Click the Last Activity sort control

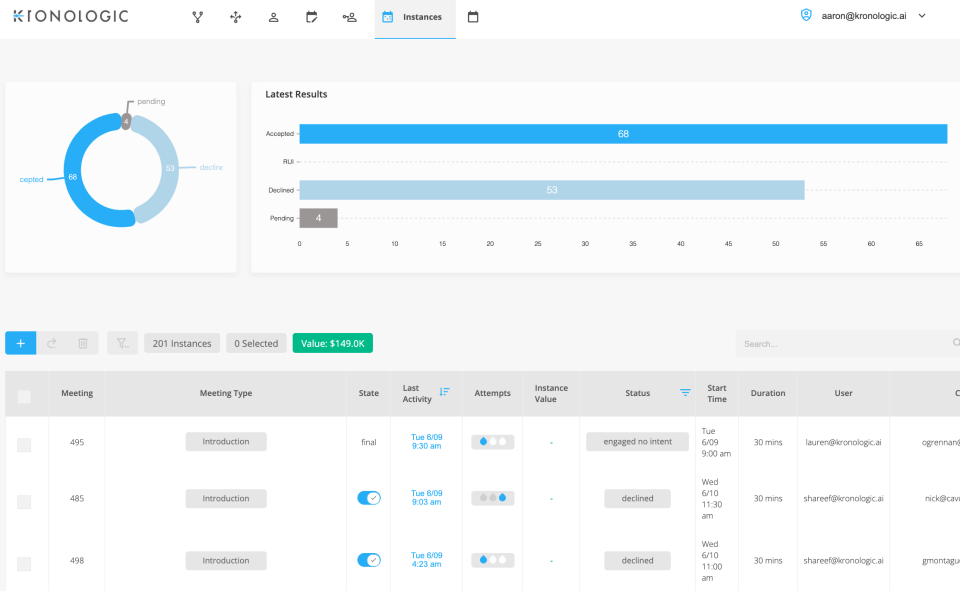(445, 391)
